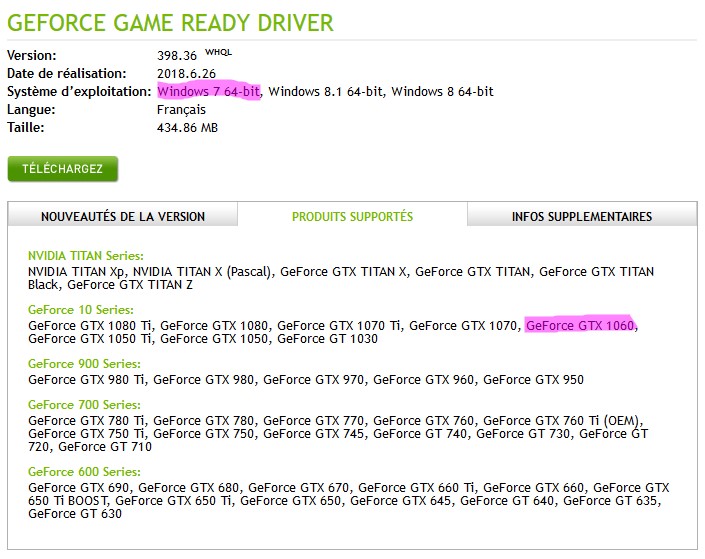Open the NOUVEAUTÉS DE LA VERSION tab
The height and width of the screenshot is (559, 705).
pos(123,216)
